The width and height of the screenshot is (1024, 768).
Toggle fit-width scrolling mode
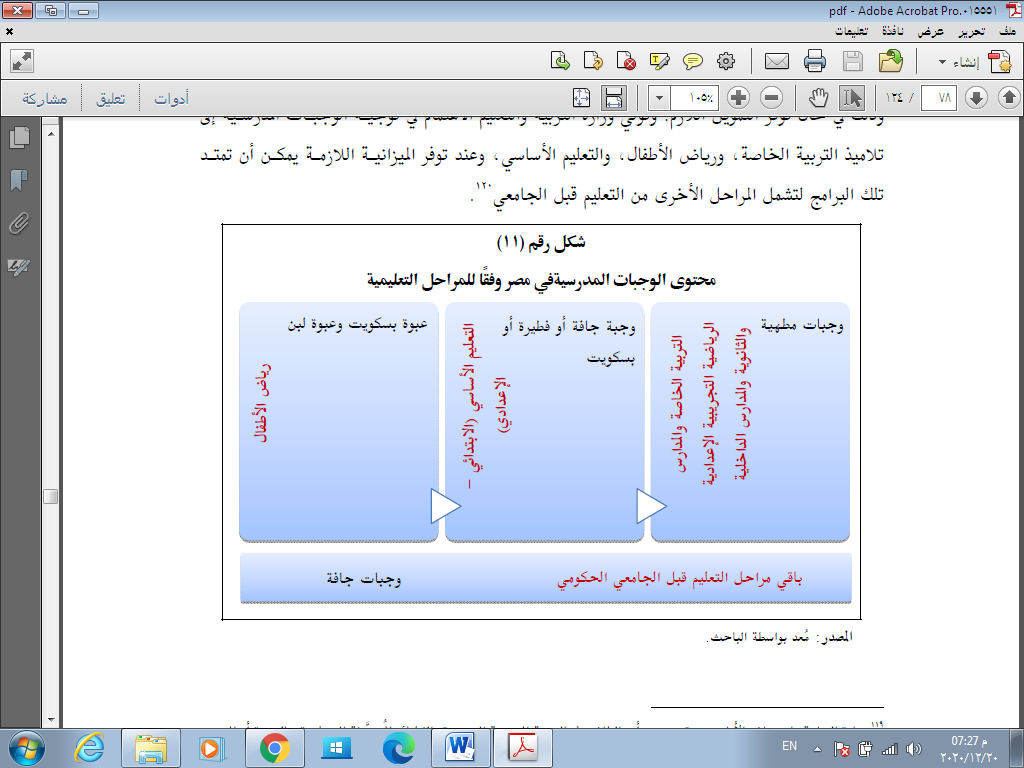point(614,98)
